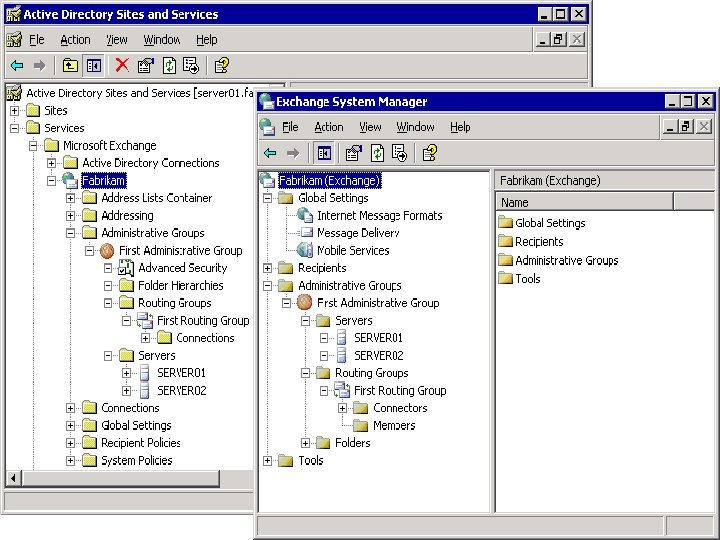Select SERVER02 in Active Directory tree

(x=181, y=391)
